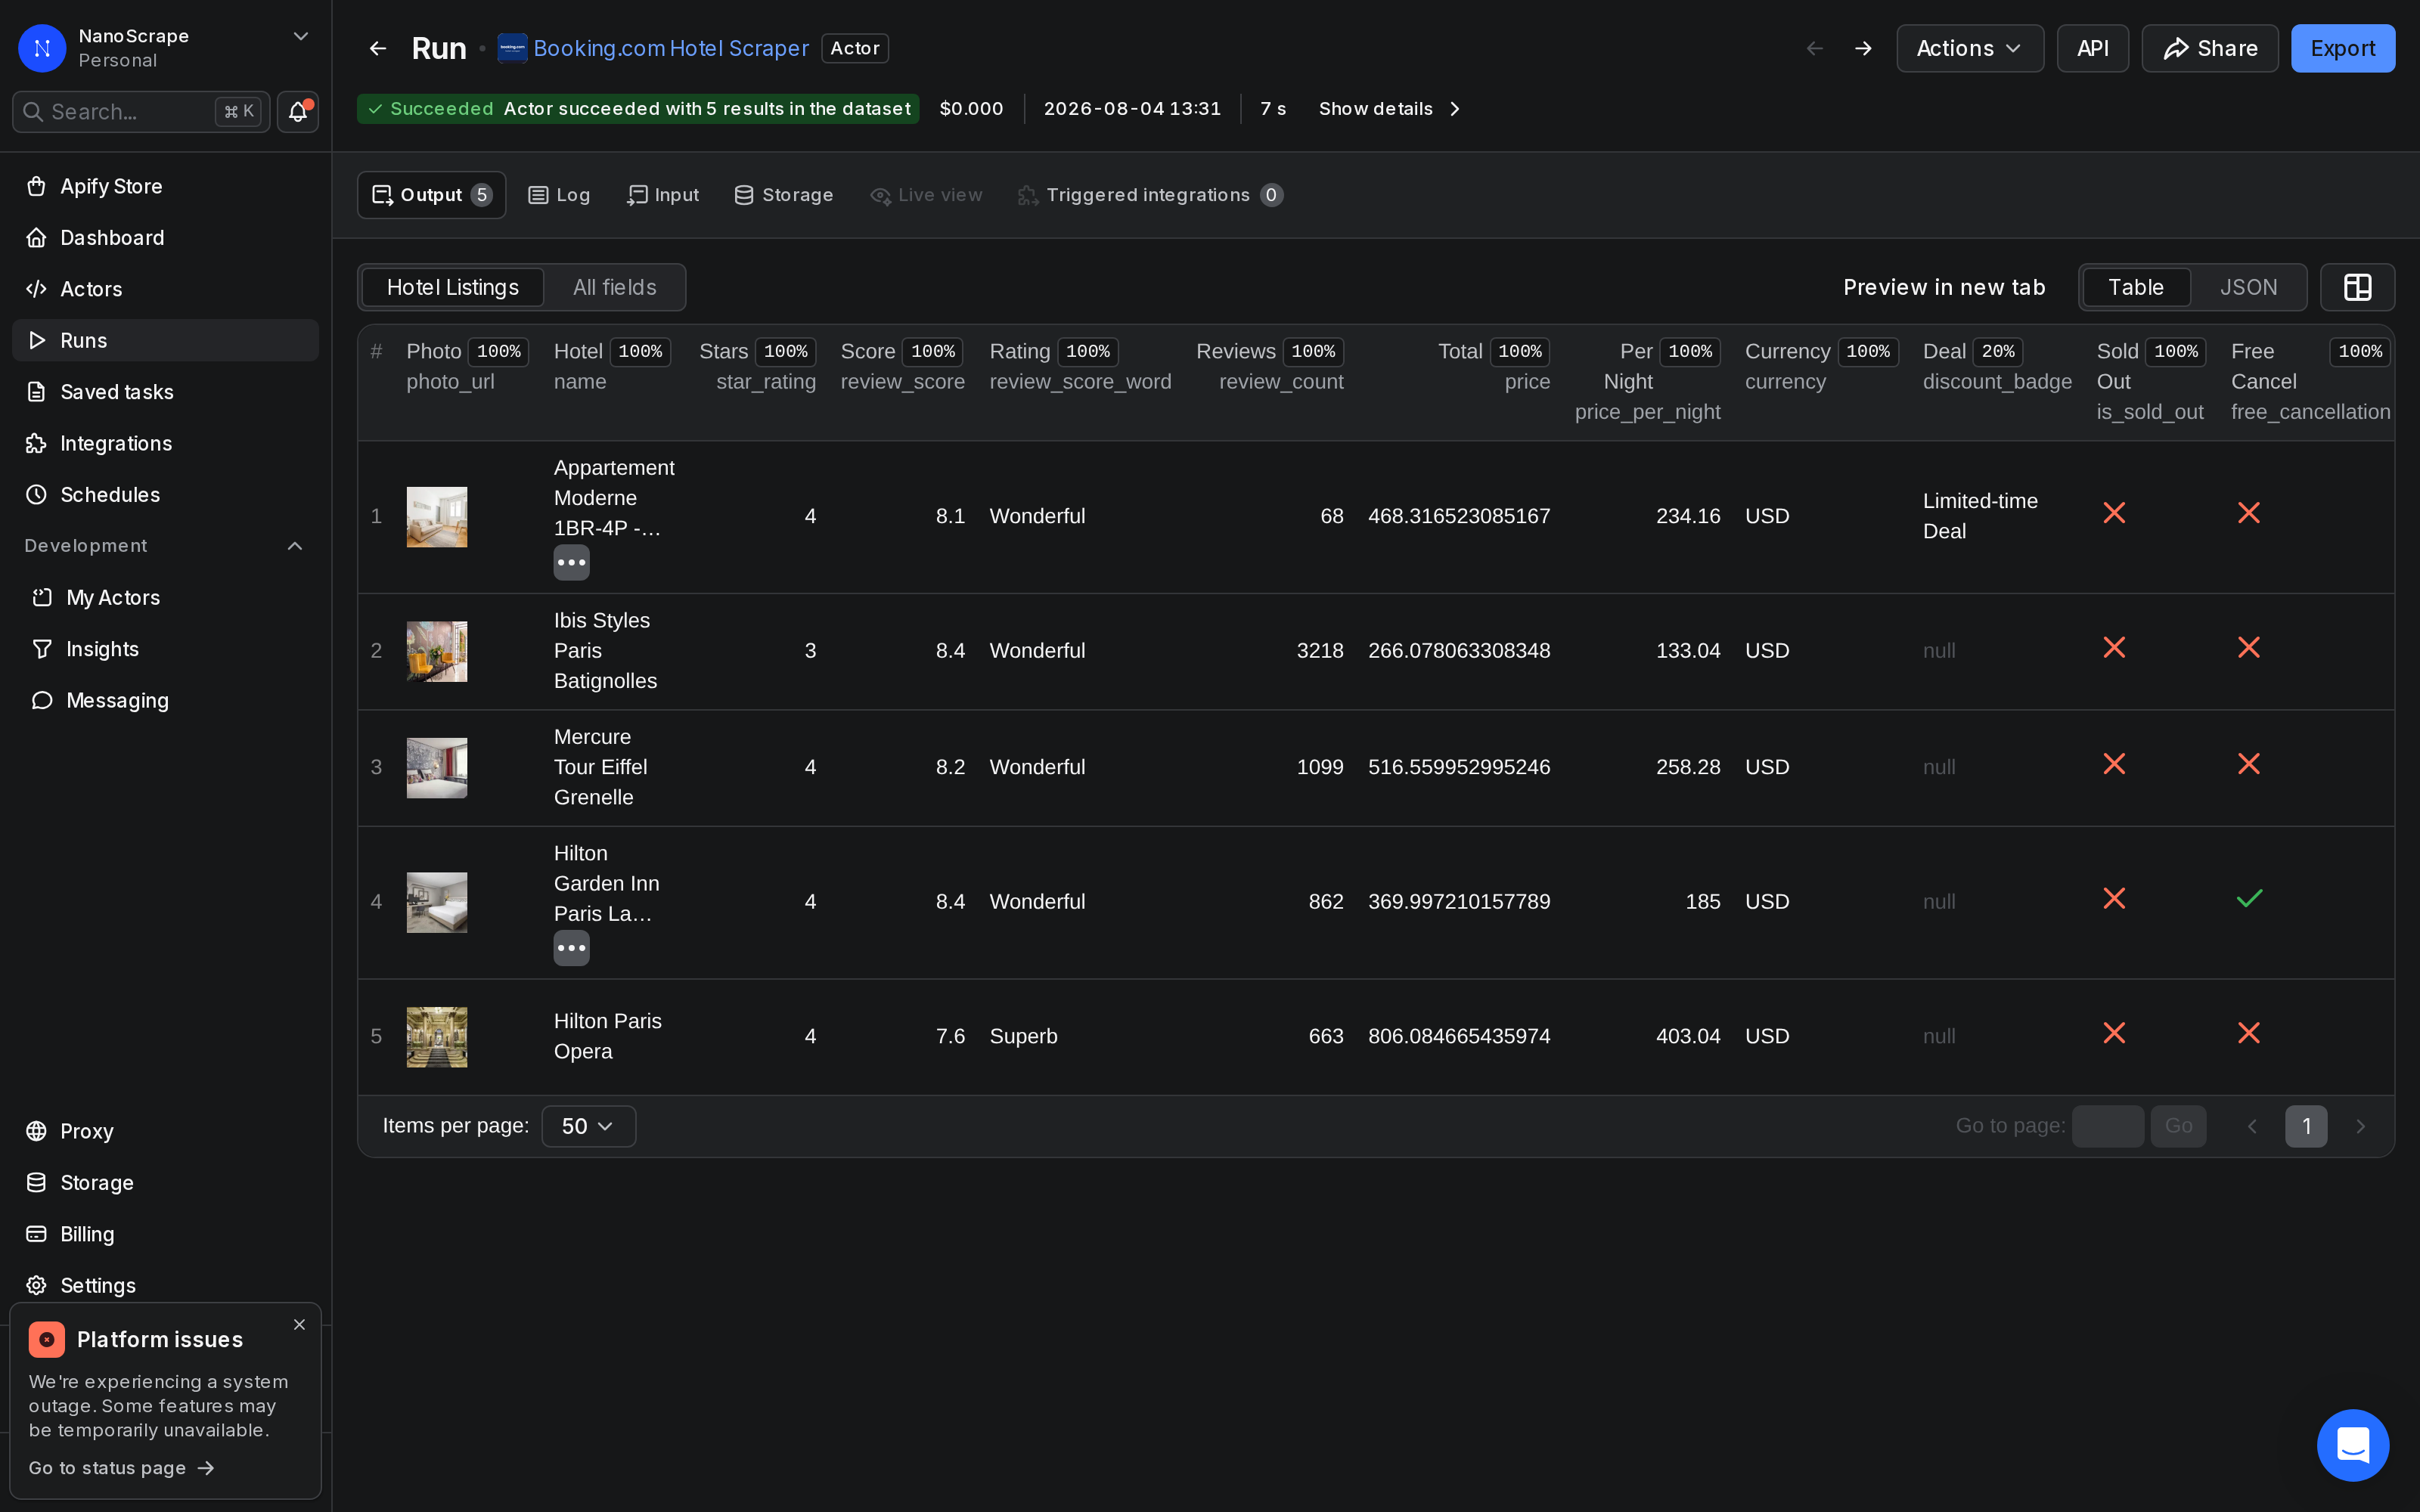Image resolution: width=2420 pixels, height=1512 pixels.
Task: Open Mercure Tour Eiffel photo thumbnail
Action: (x=436, y=768)
